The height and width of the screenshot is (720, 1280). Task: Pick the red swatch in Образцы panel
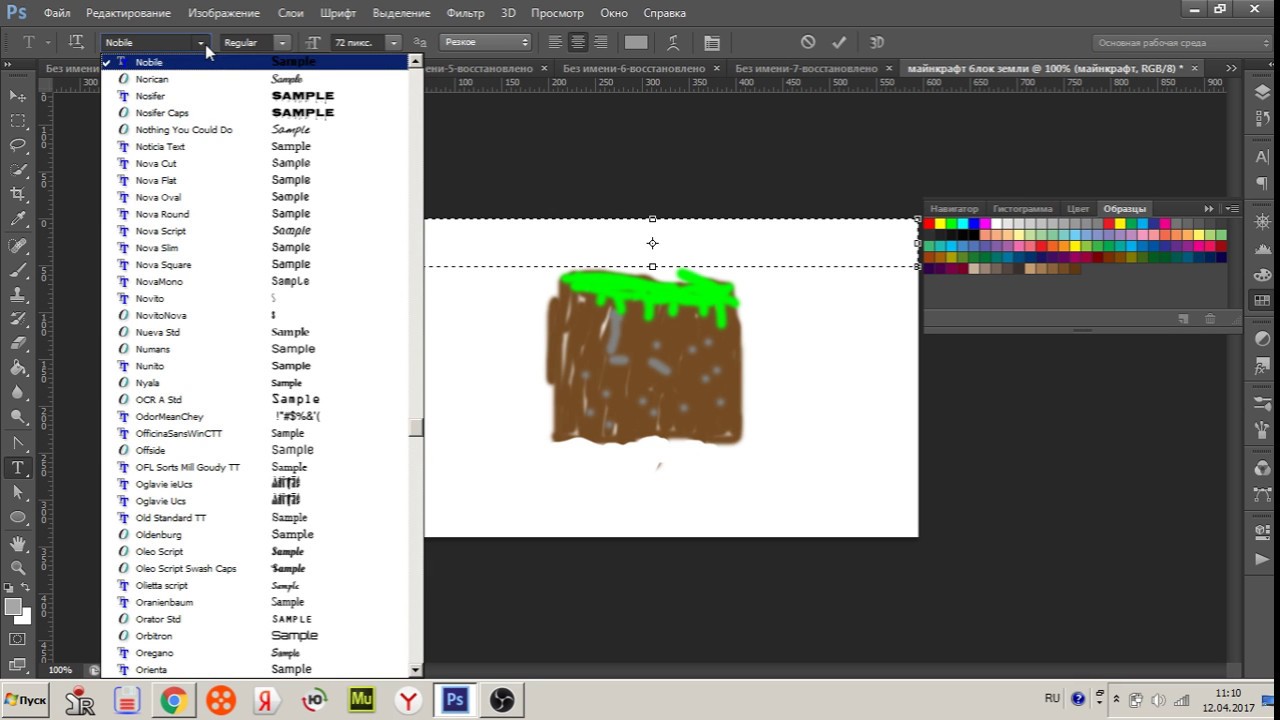(x=929, y=223)
